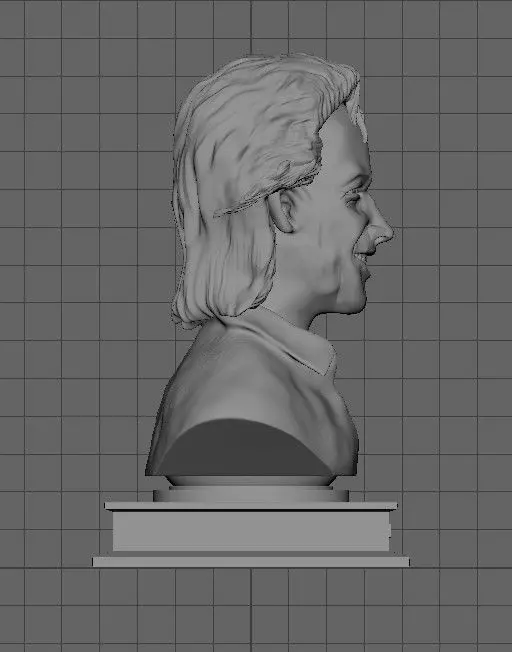Click the ear of the sculpted bust

(283, 211)
